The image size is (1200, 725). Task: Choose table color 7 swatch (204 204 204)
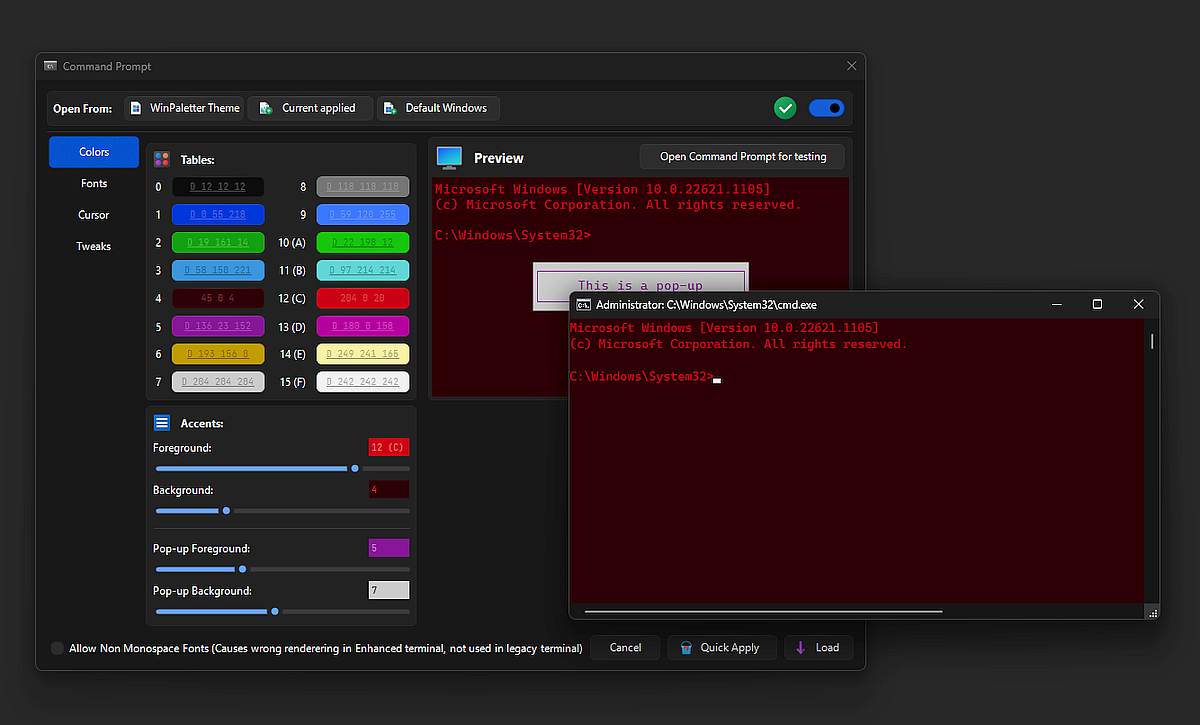(x=218, y=382)
